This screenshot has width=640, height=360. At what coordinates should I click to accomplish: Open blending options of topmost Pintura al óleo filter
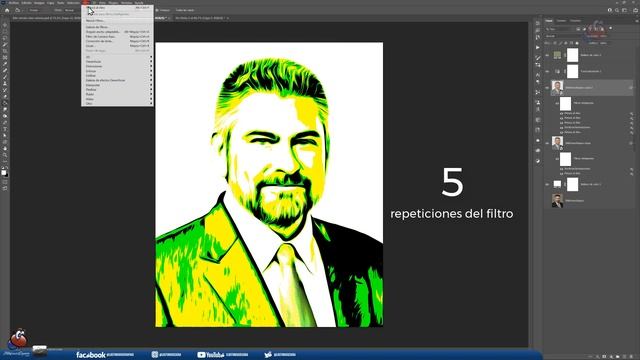click(x=631, y=113)
